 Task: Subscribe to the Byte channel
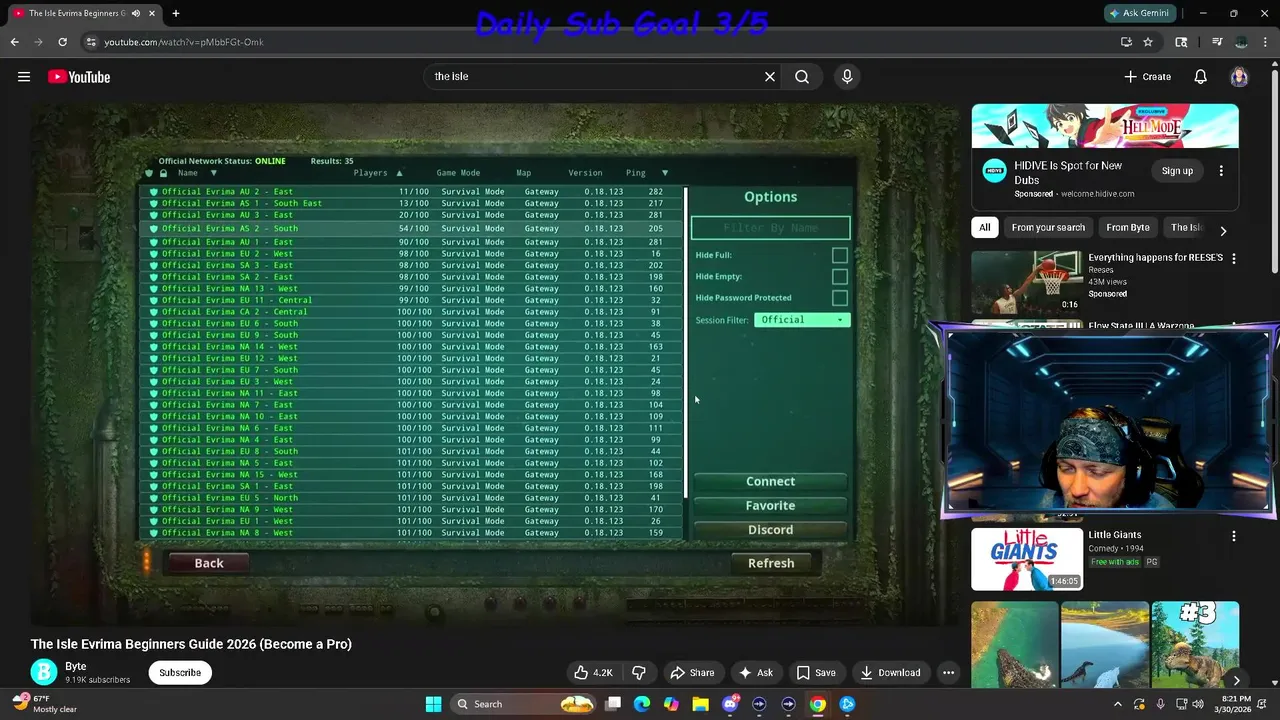pos(180,672)
